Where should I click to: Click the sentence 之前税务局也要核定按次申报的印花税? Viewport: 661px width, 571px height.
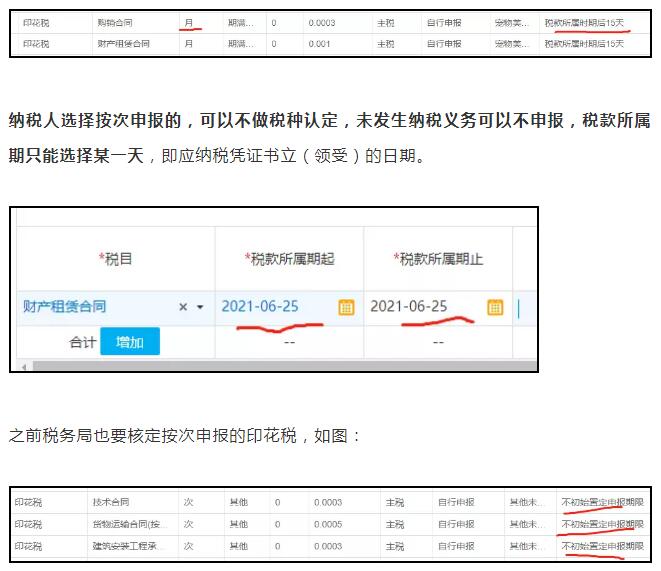pyautogui.click(x=153, y=435)
